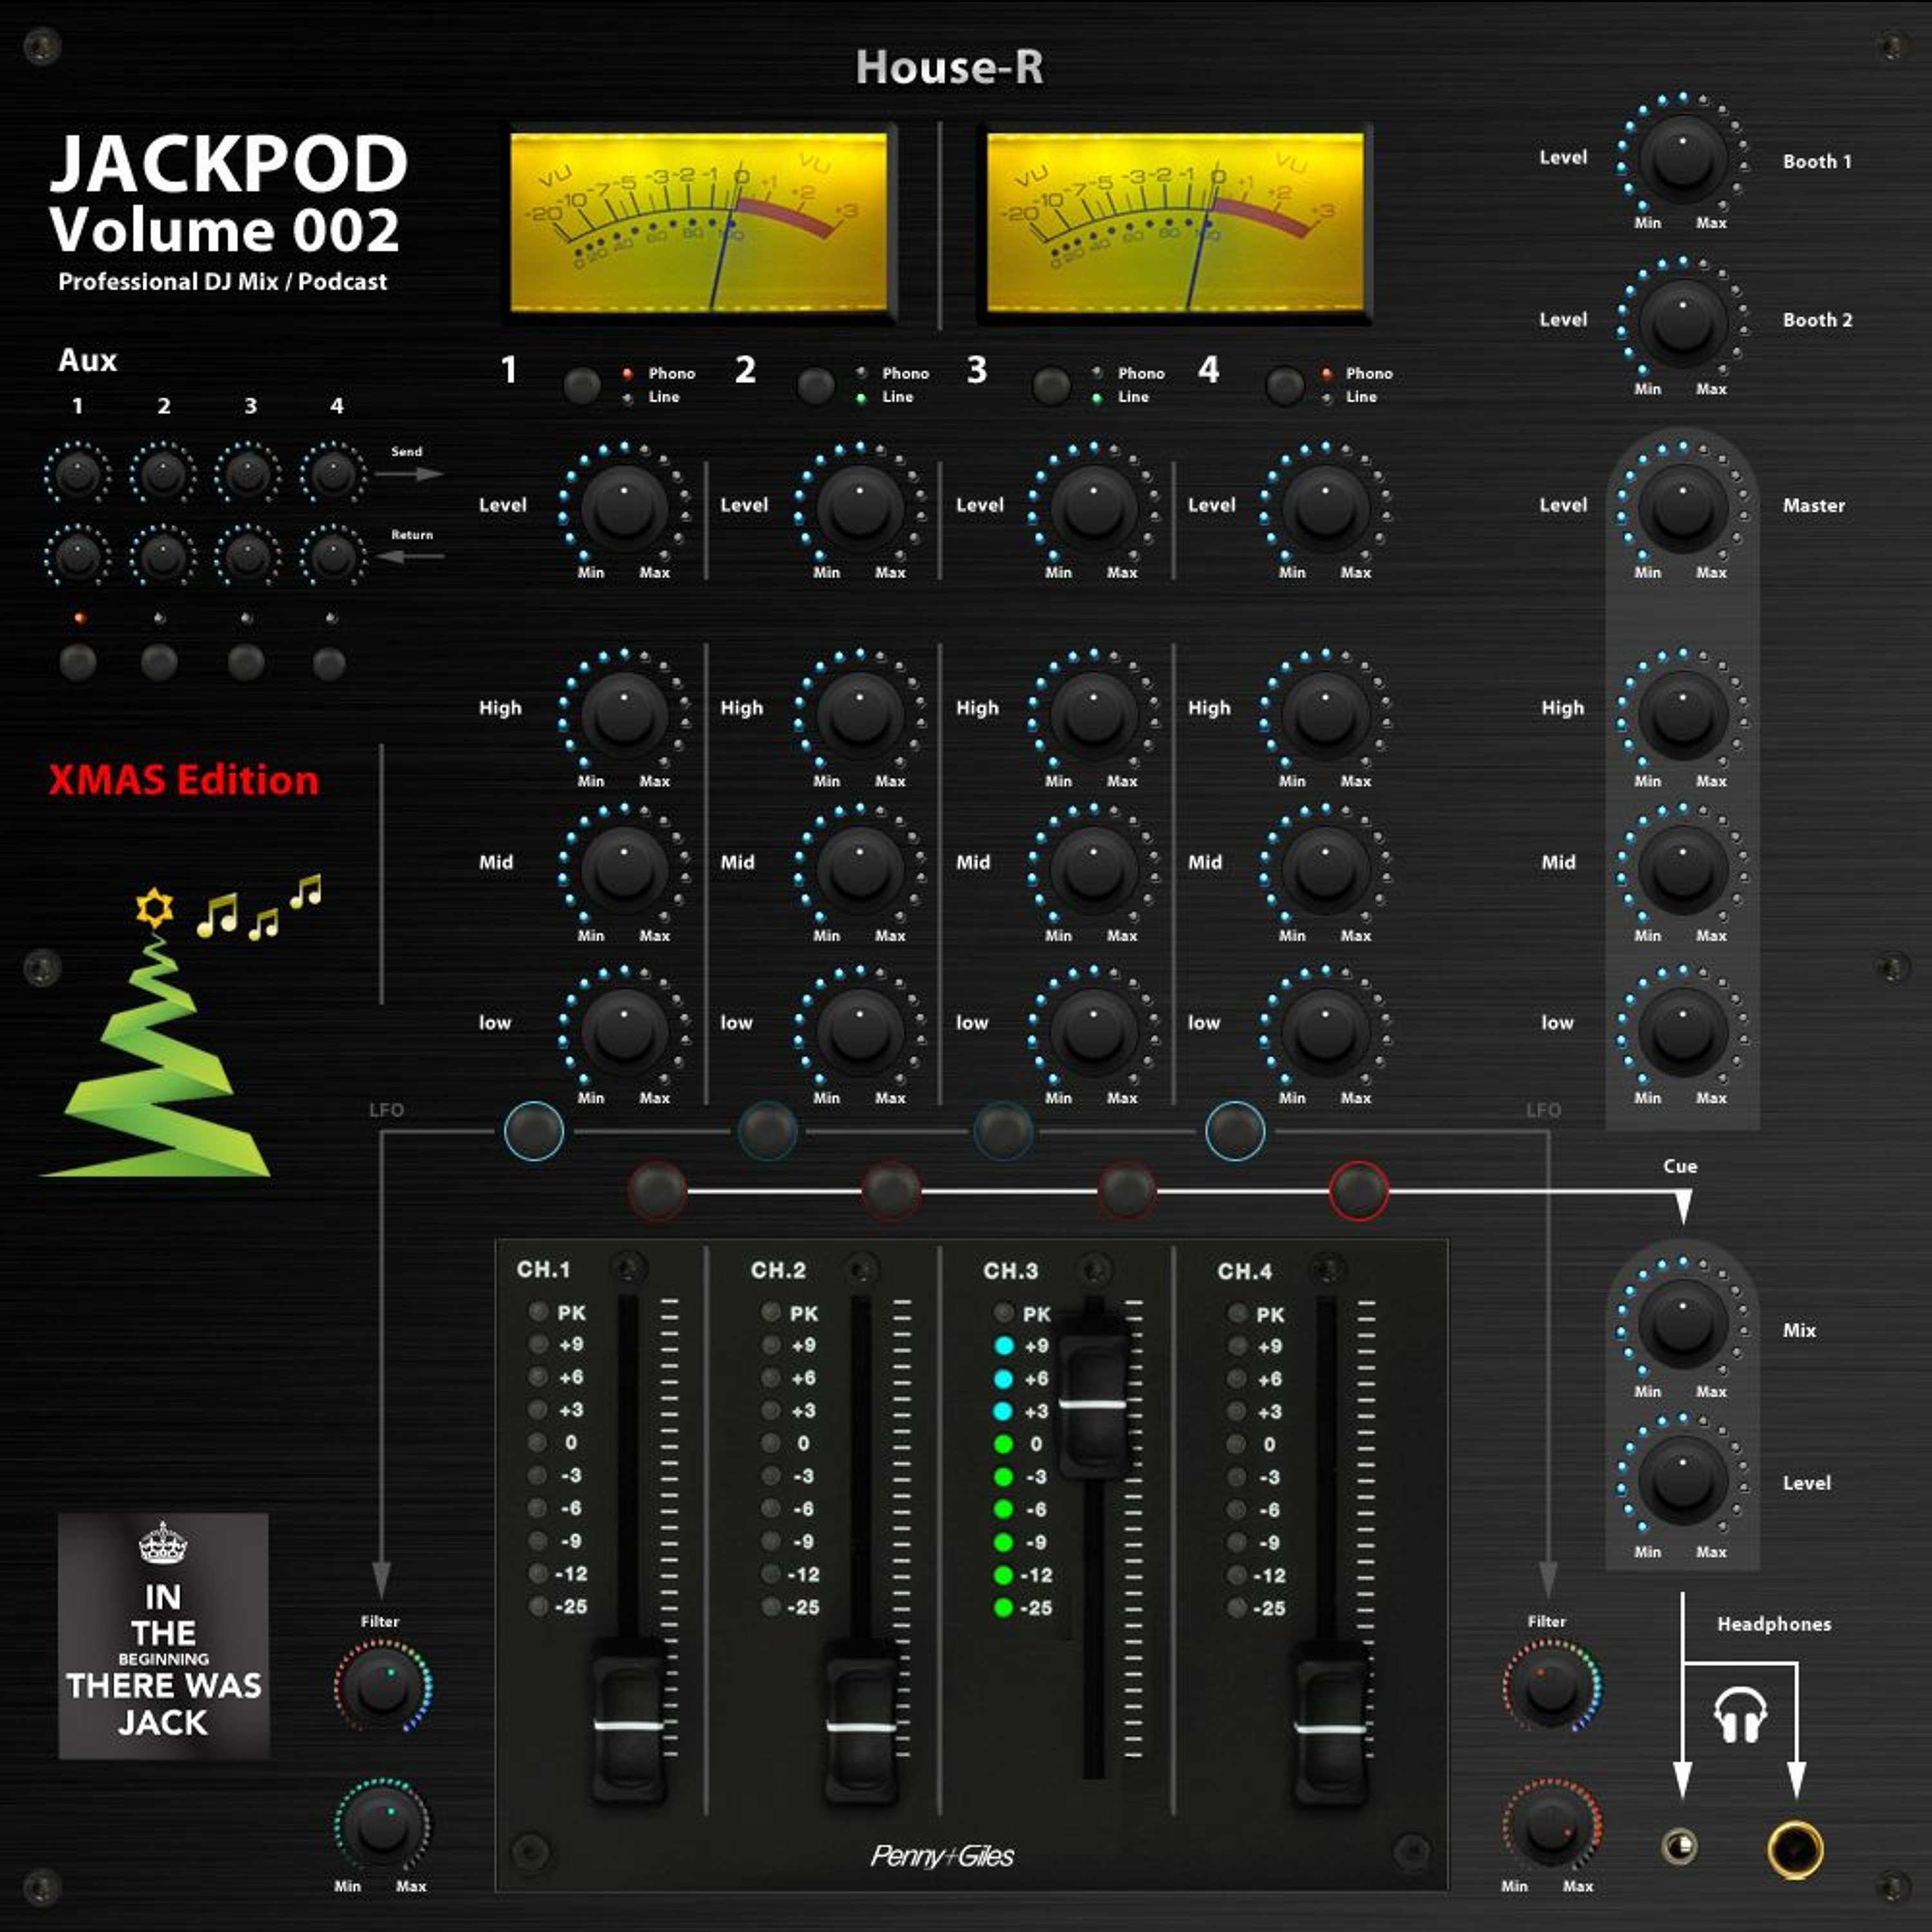Click the 'In the beginning there was Jack' poster
This screenshot has width=1932, height=1932.
tap(164, 1636)
